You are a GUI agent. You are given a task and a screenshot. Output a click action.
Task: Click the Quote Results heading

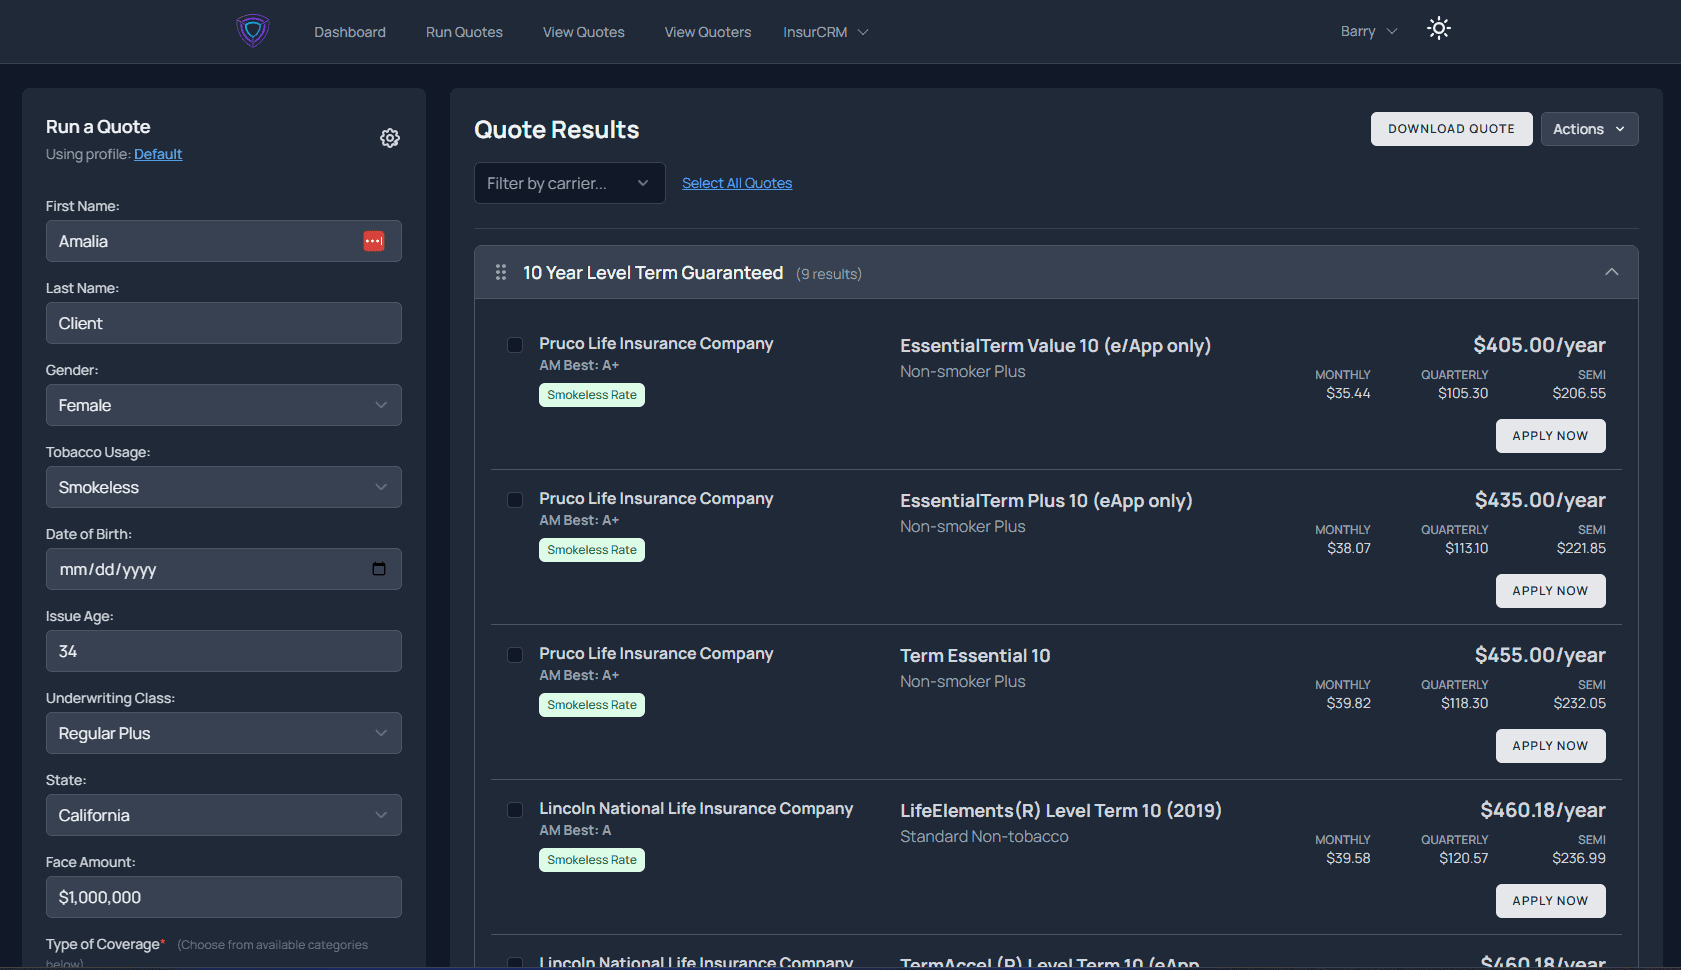pos(556,130)
